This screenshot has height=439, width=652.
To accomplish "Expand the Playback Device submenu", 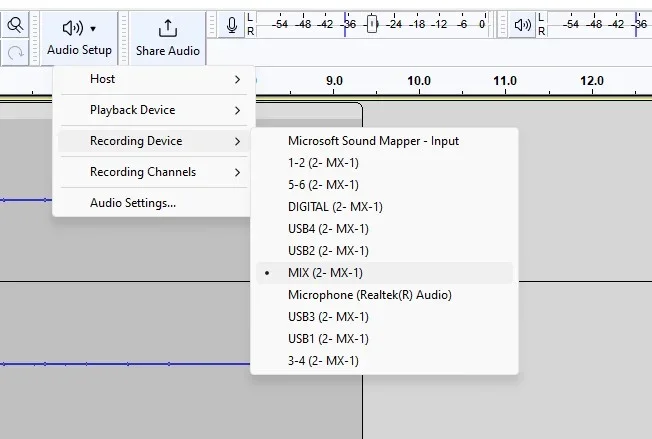I will (x=154, y=110).
